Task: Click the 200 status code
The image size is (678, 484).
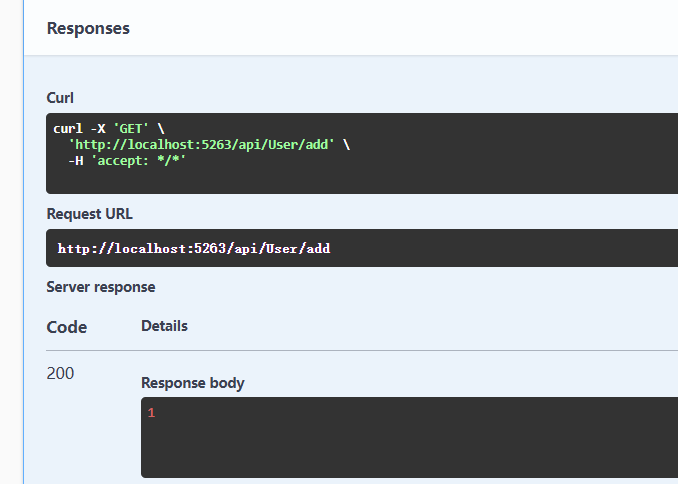Action: (x=60, y=373)
